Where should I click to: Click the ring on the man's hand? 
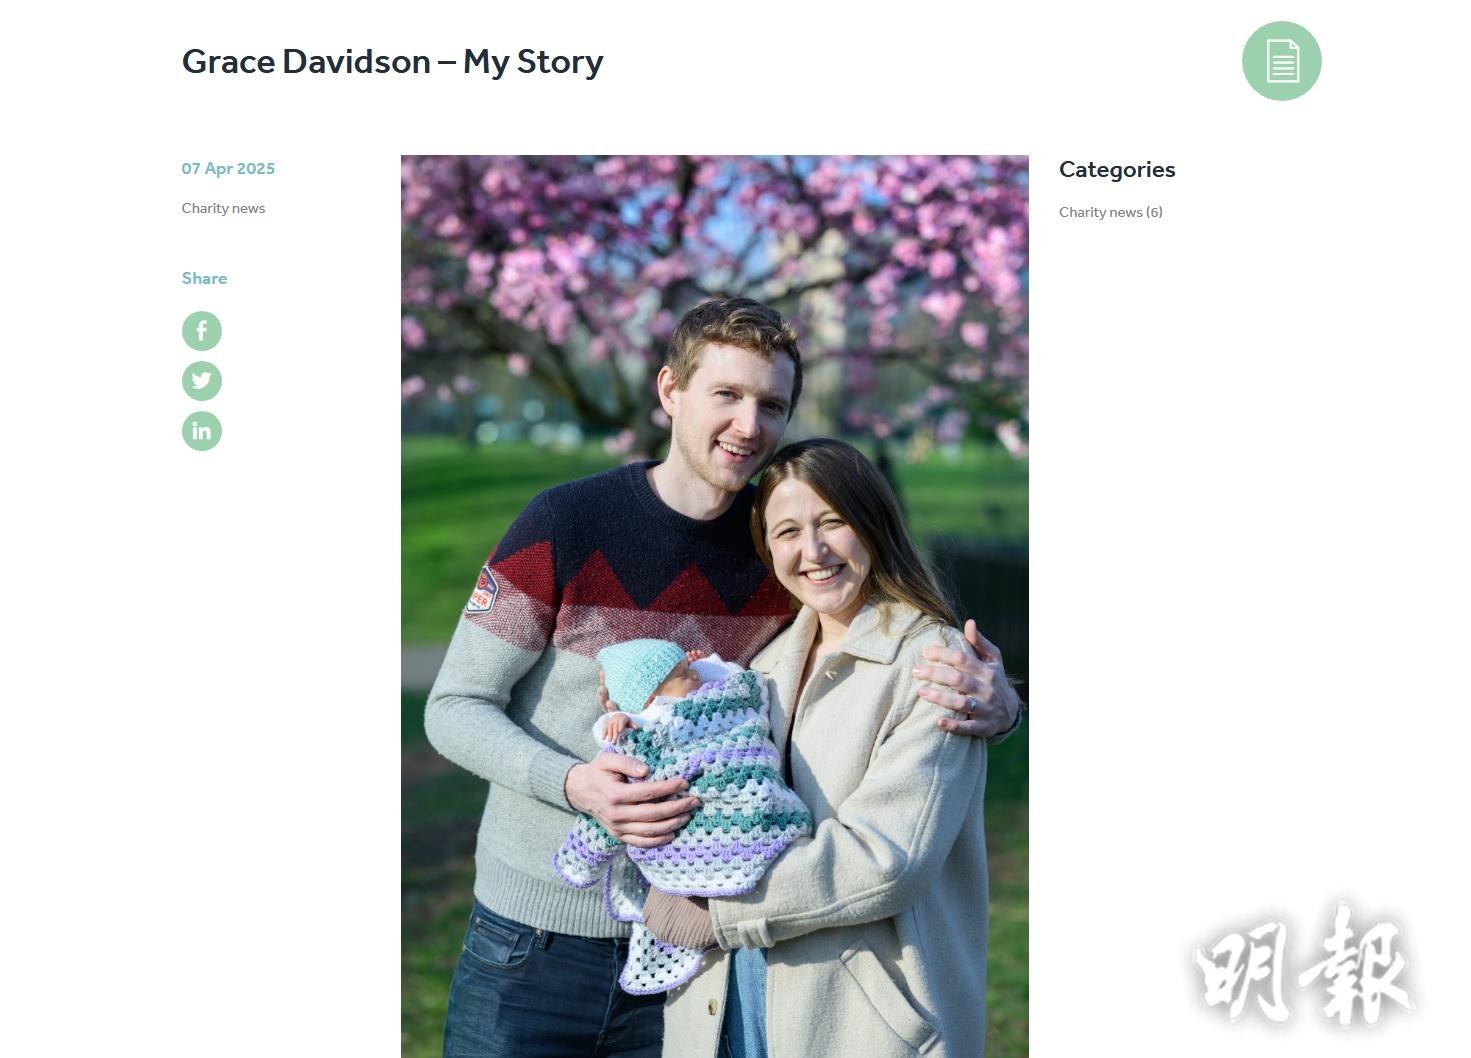click(x=970, y=704)
